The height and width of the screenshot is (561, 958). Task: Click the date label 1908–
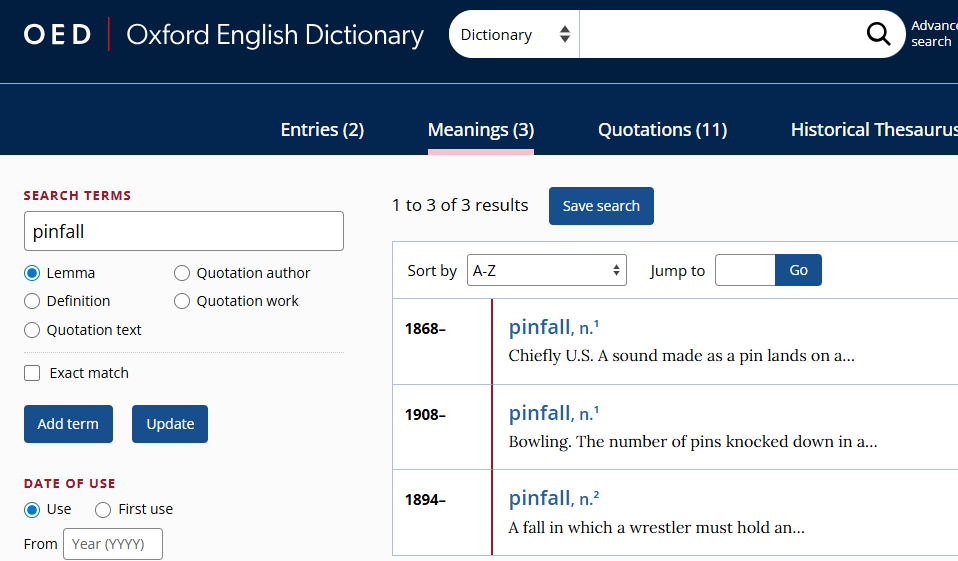(425, 415)
